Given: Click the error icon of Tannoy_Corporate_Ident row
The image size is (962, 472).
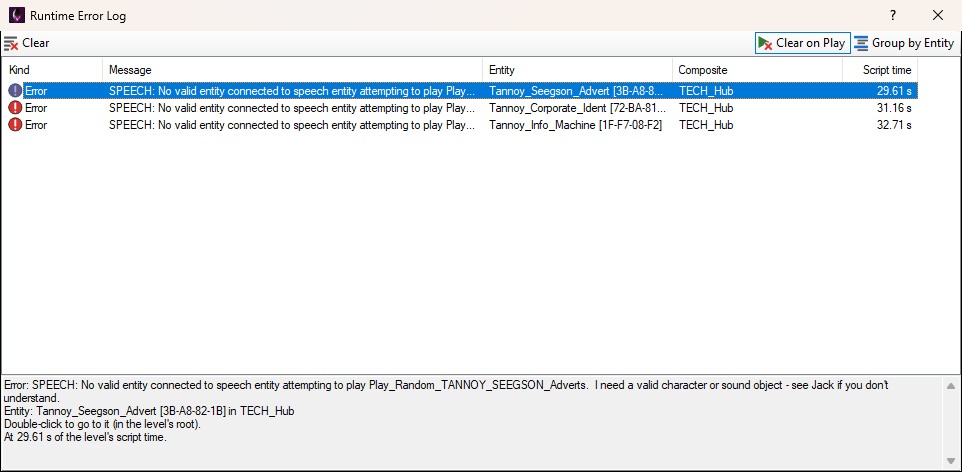Looking at the screenshot, I should coord(15,108).
